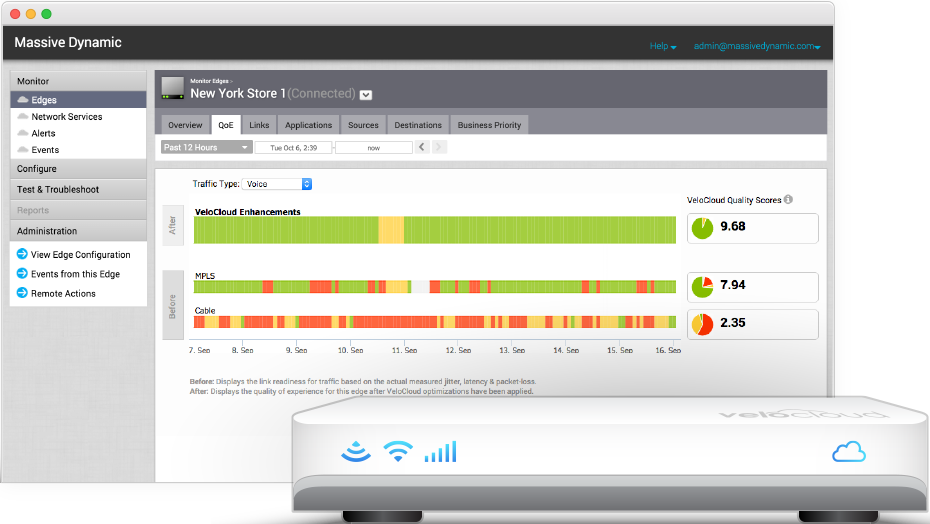
Task: Switch to the Links tab
Action: point(259,125)
